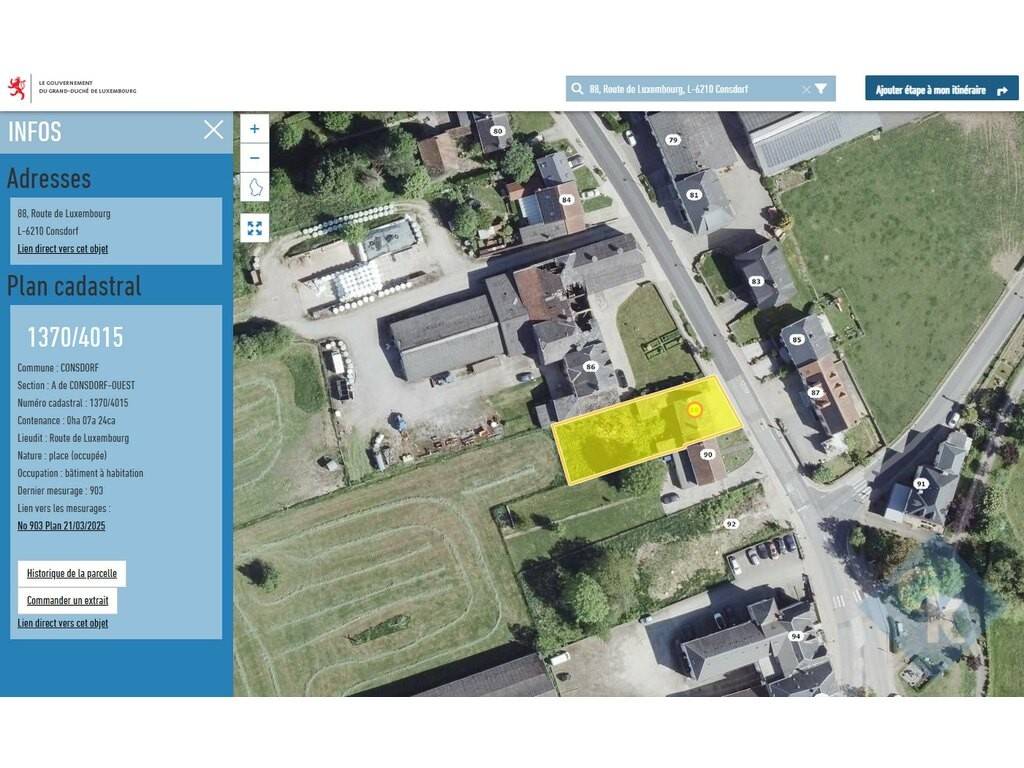
Task: Open the 'No 903 Plan 21/03/2025' link
Action: click(61, 526)
